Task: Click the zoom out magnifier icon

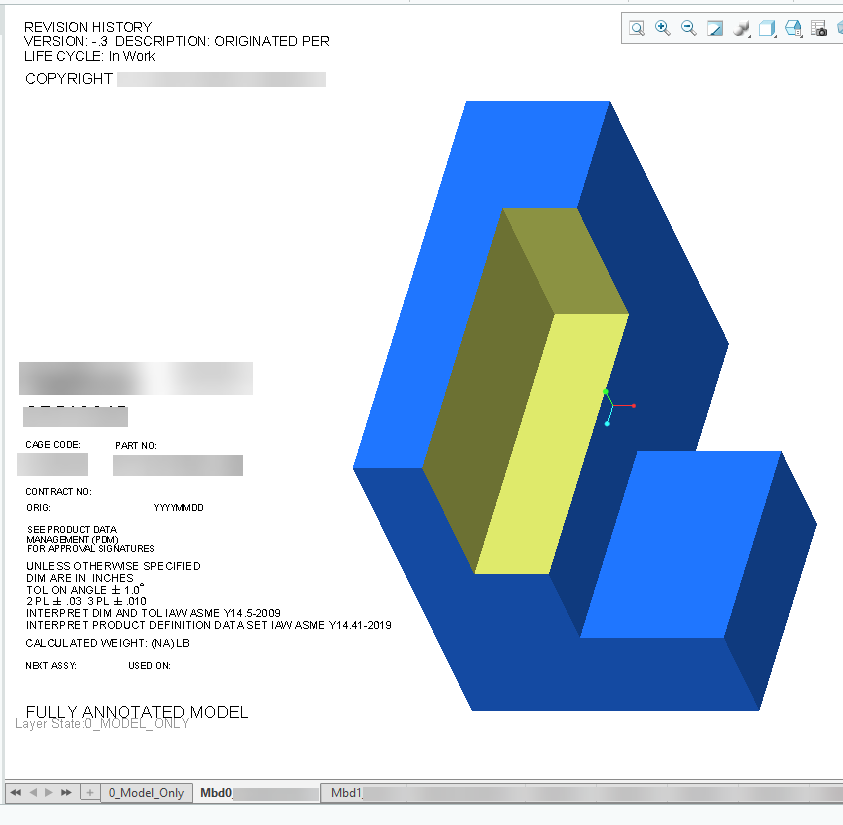Action: [688, 28]
